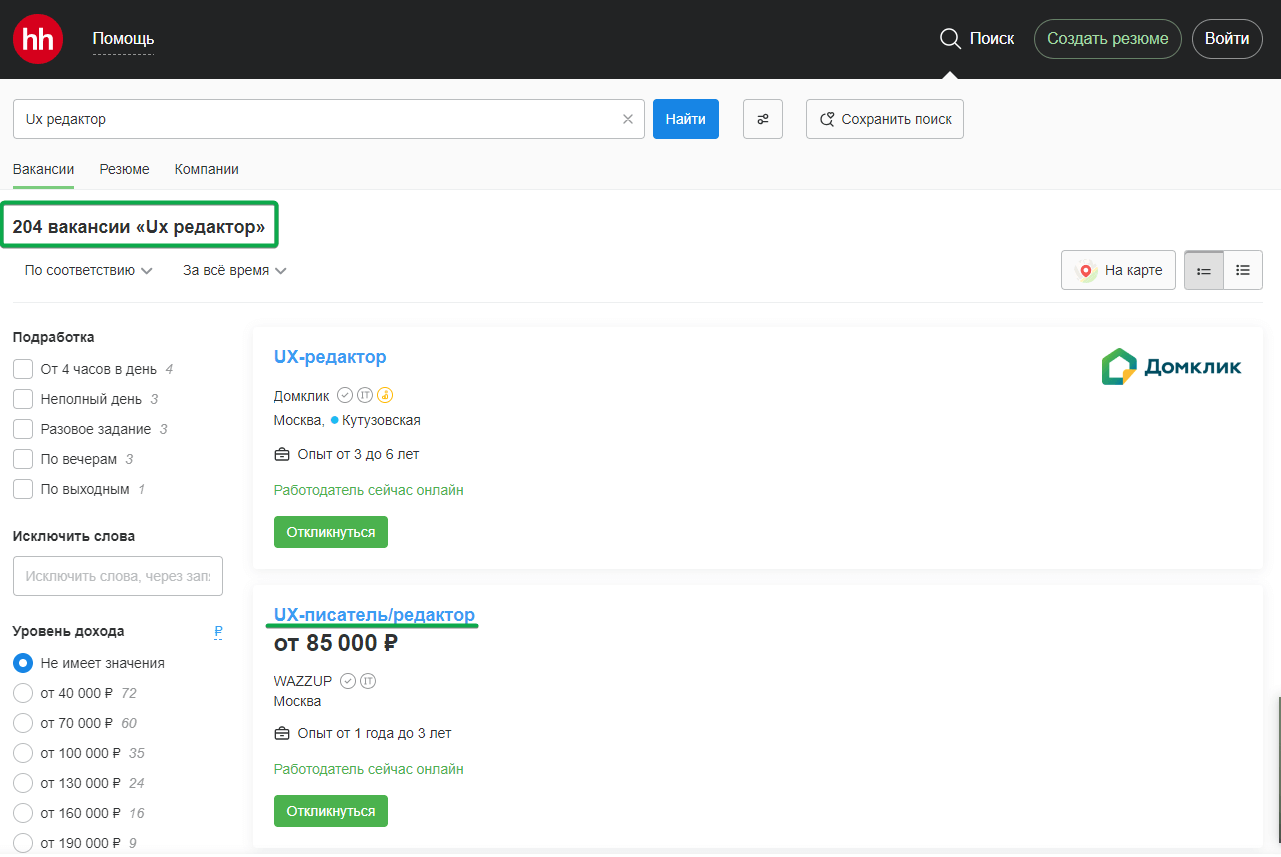Respond to WAZZUP vacancy with Откликнуться
This screenshot has width=1281, height=857.
(331, 811)
